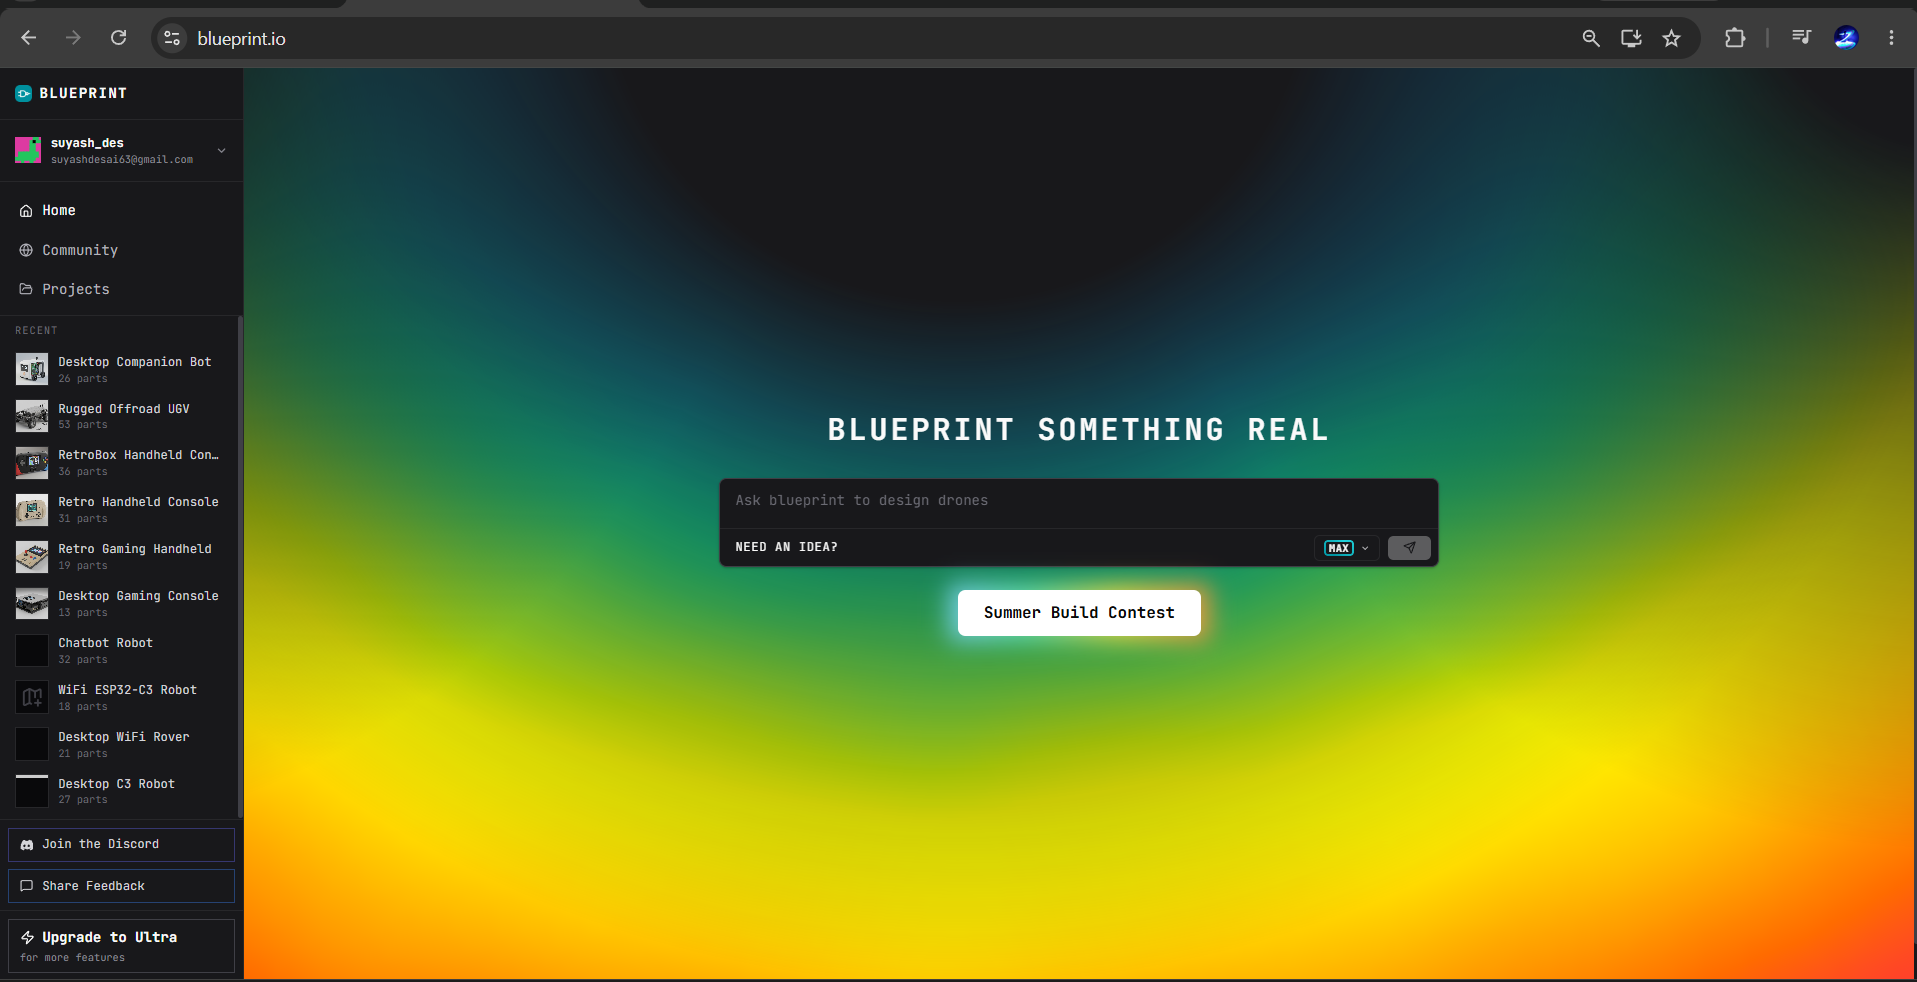The height and width of the screenshot is (982, 1917).
Task: Open Rugged Offroad UGV thumbnail
Action: pyautogui.click(x=32, y=416)
